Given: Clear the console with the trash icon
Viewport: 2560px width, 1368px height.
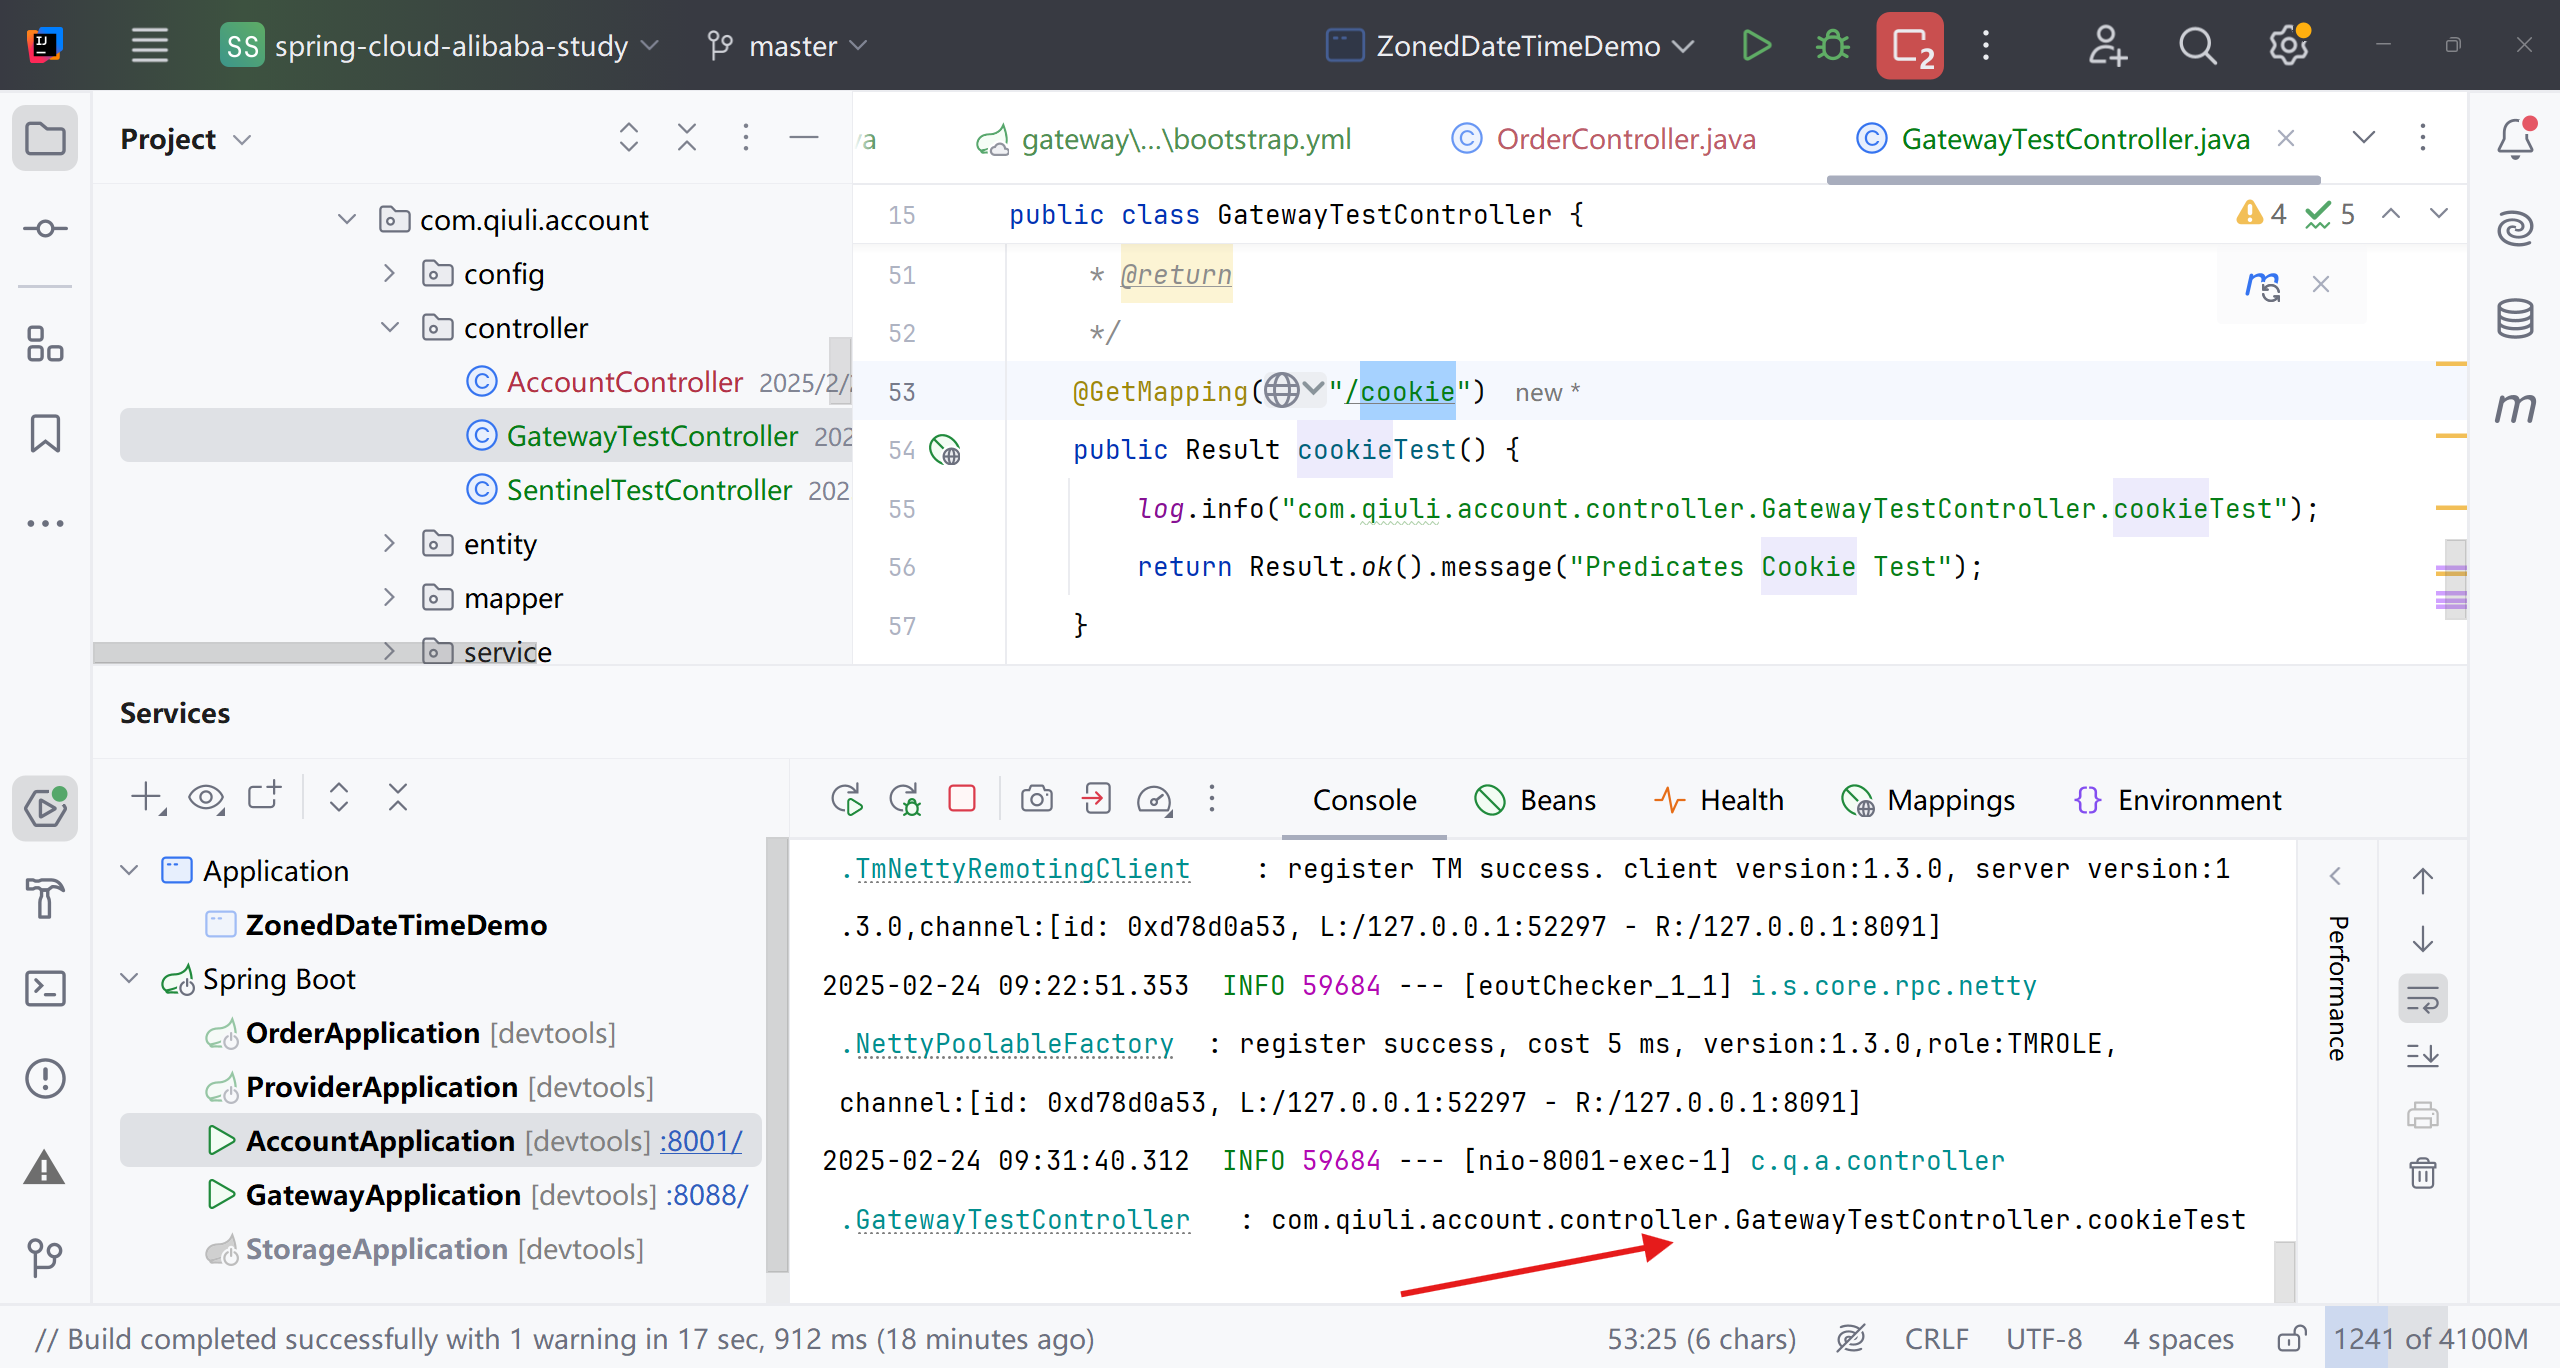Looking at the screenshot, I should click(2423, 1172).
